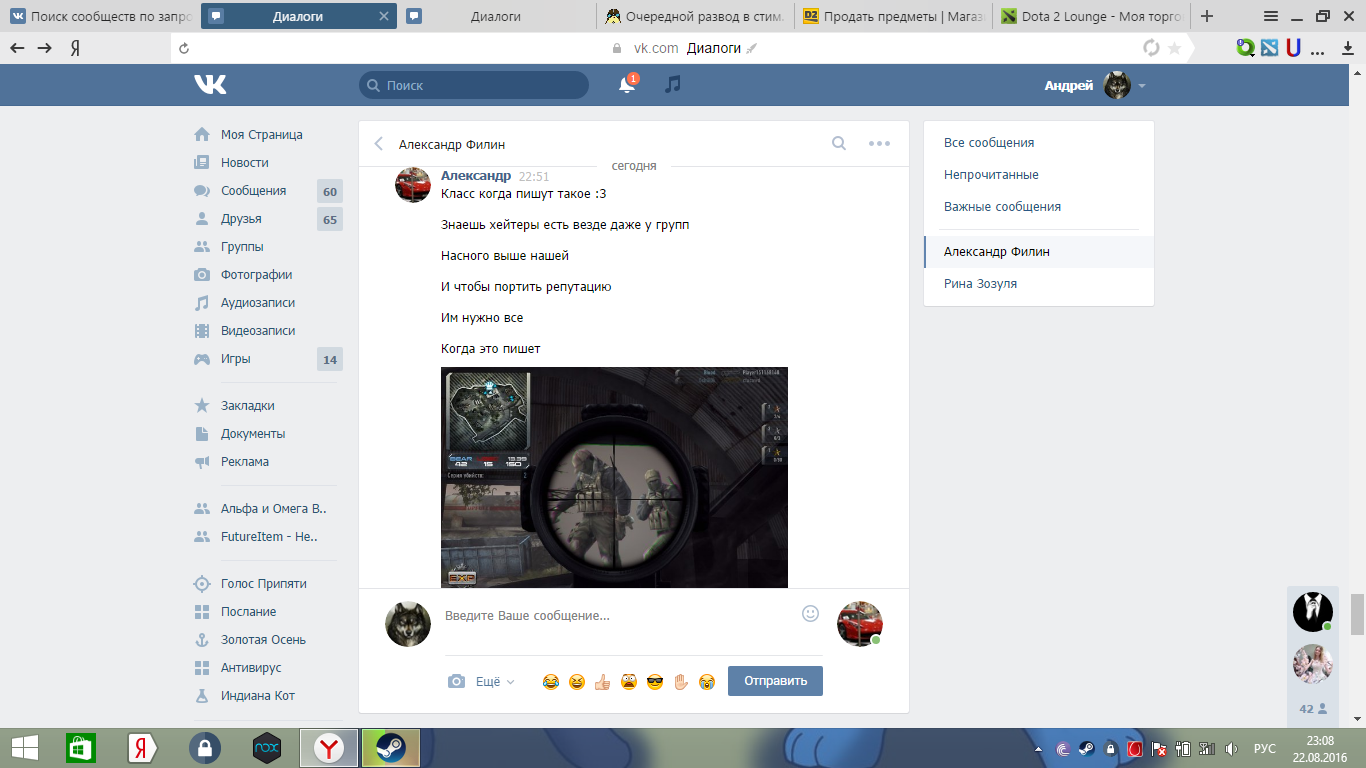
Task: Open Сообщения in the sidebar
Action: 254,191
